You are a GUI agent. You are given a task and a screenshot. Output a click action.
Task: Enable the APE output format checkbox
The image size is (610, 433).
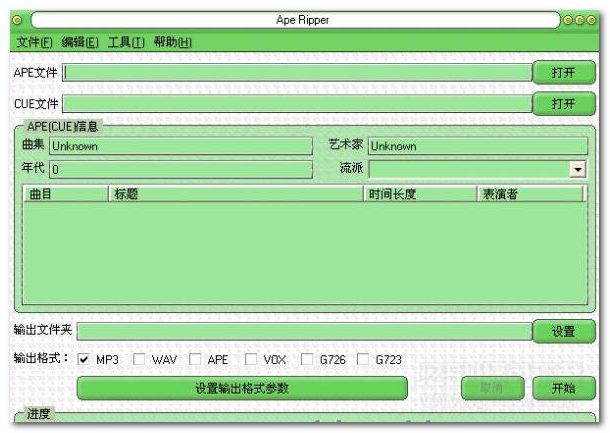[195, 359]
